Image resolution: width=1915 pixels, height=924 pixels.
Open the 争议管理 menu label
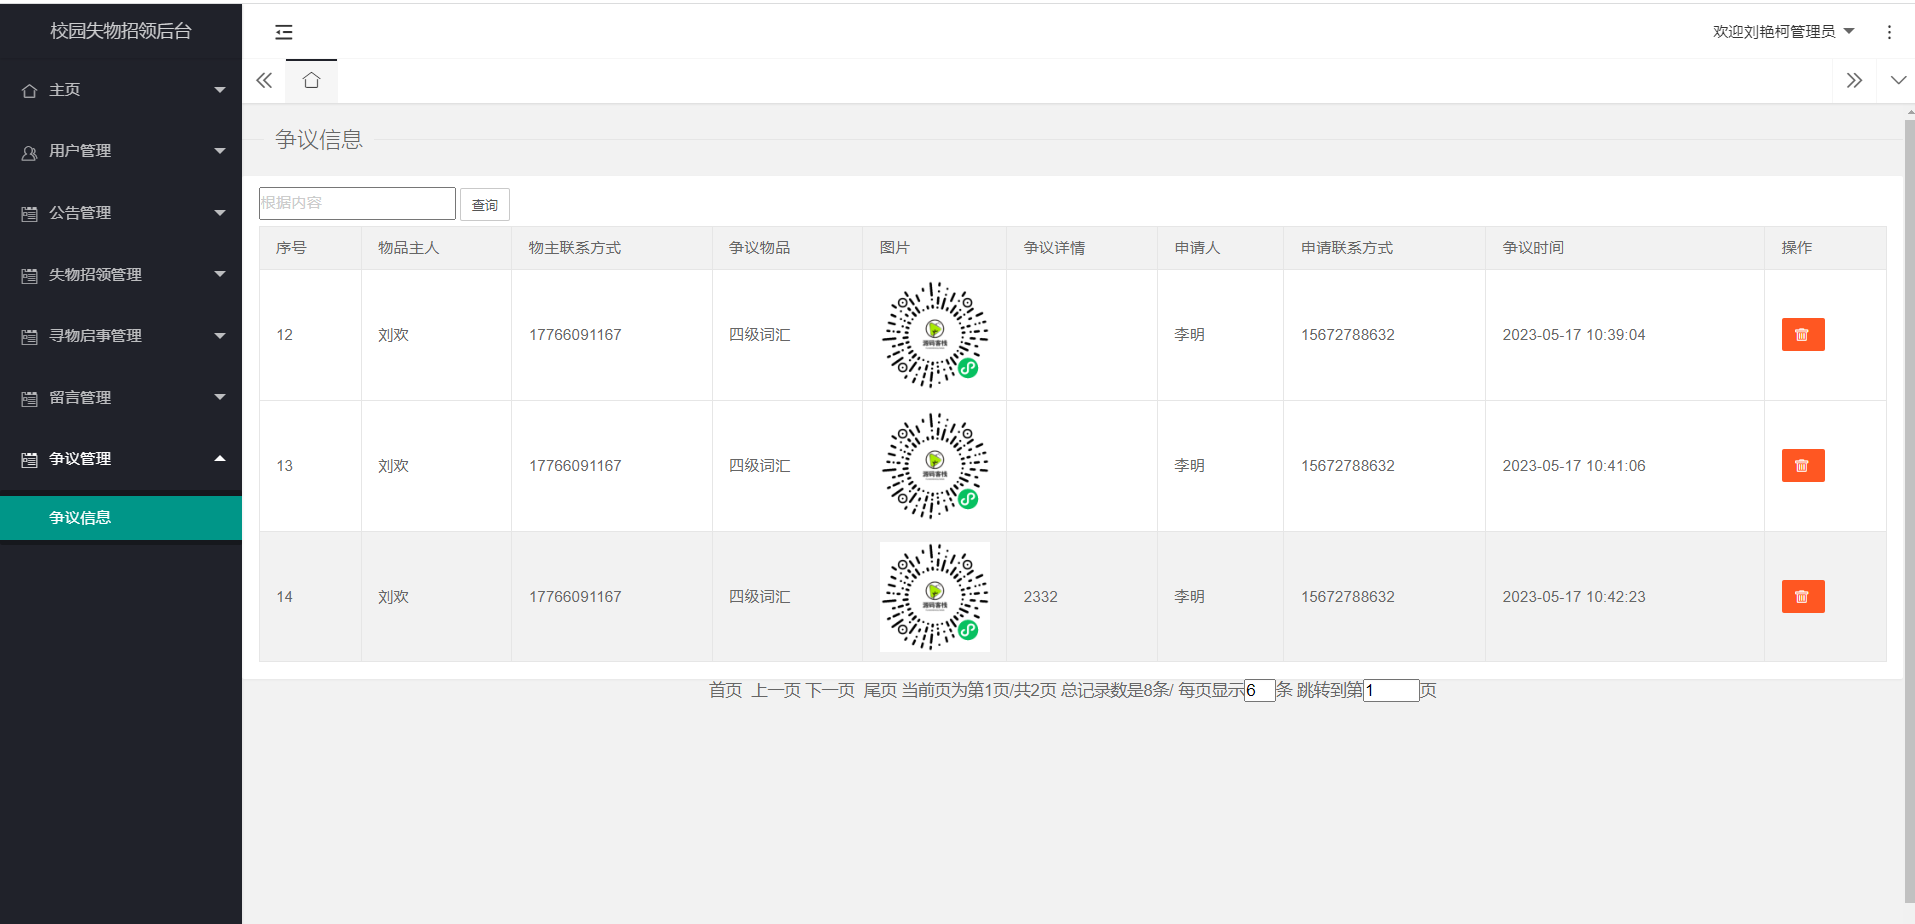point(80,459)
